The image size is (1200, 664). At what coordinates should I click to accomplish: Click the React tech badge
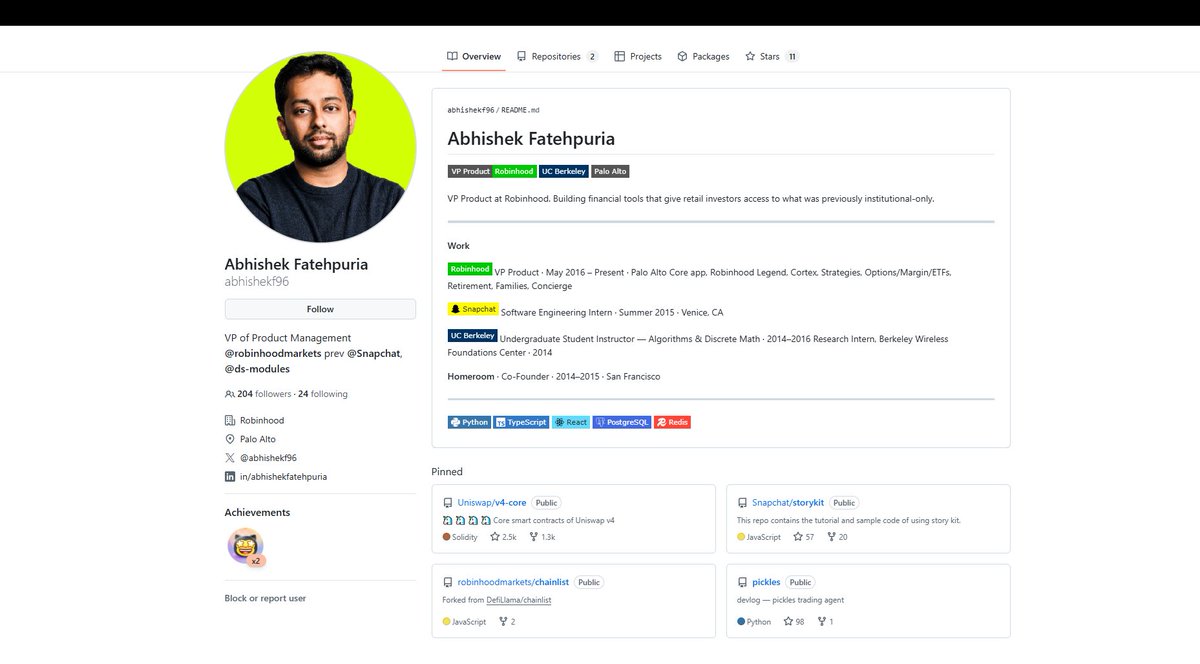pyautogui.click(x=571, y=422)
